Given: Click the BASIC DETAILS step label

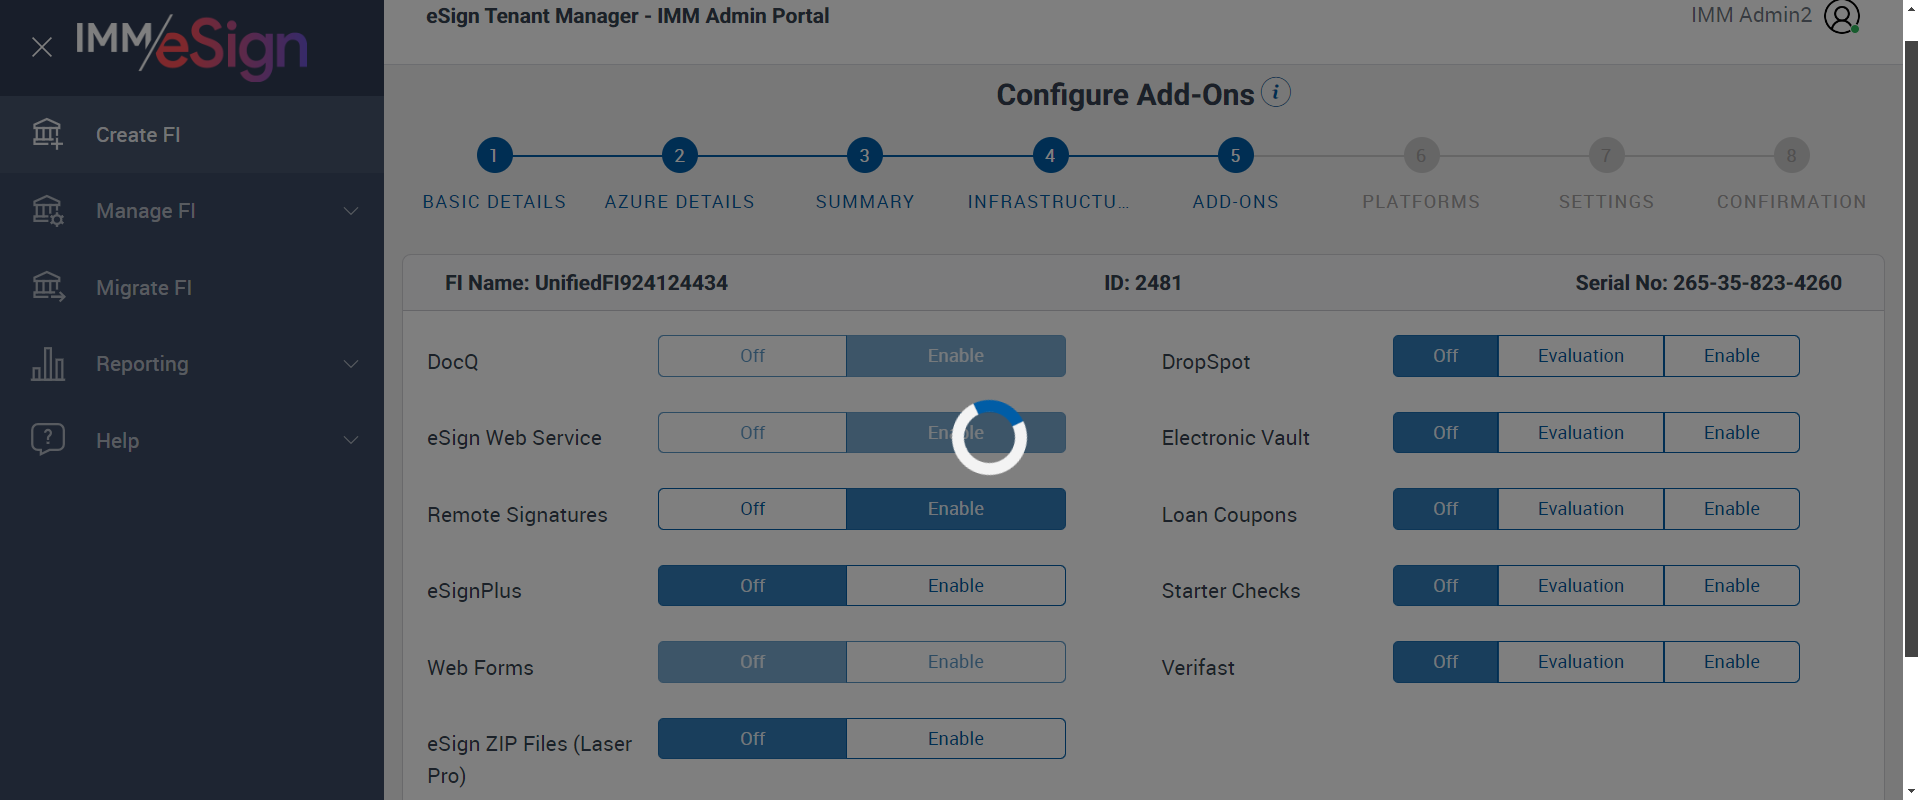Looking at the screenshot, I should point(494,202).
